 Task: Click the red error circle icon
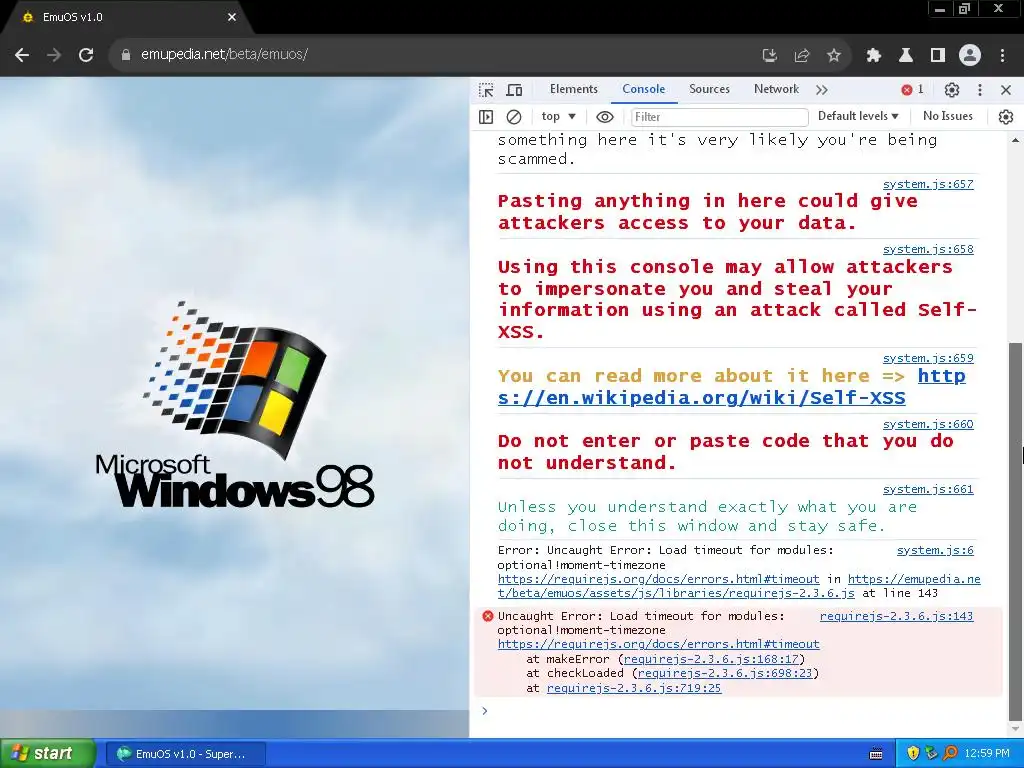488,616
